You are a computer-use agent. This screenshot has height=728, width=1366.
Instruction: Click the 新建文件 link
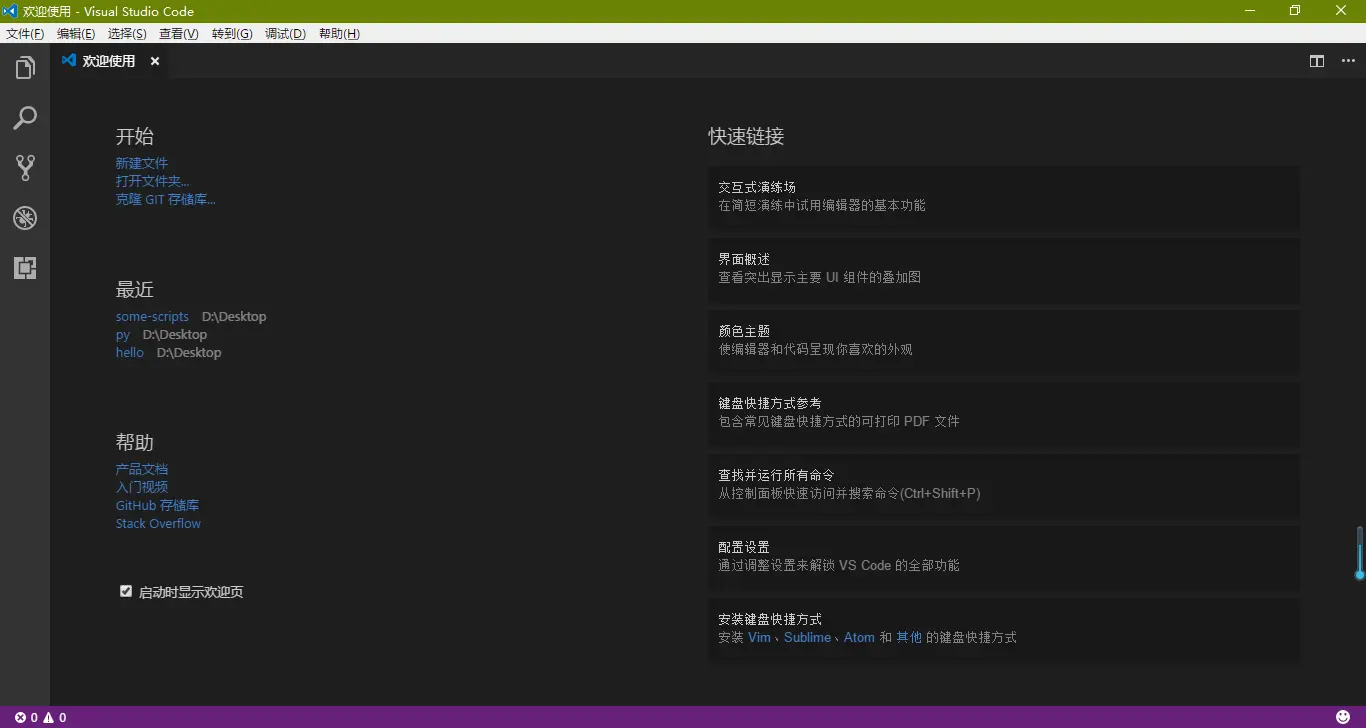click(142, 163)
